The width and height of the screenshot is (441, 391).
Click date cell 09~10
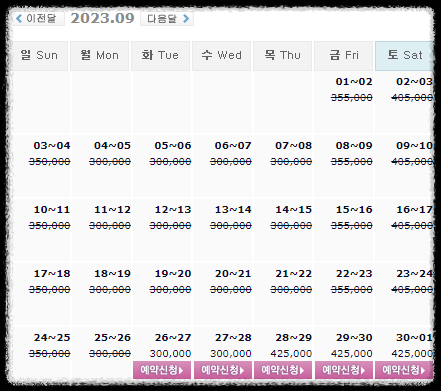point(404,165)
